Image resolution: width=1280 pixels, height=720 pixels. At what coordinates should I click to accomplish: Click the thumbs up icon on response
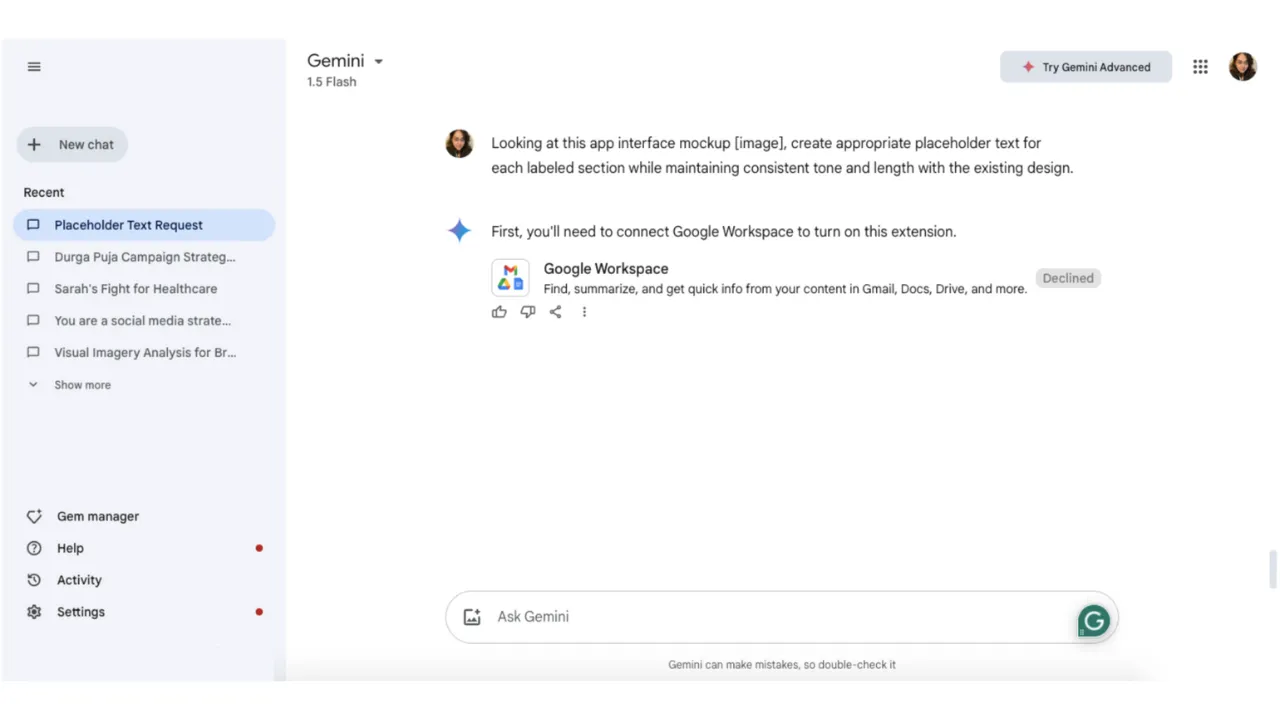(499, 312)
